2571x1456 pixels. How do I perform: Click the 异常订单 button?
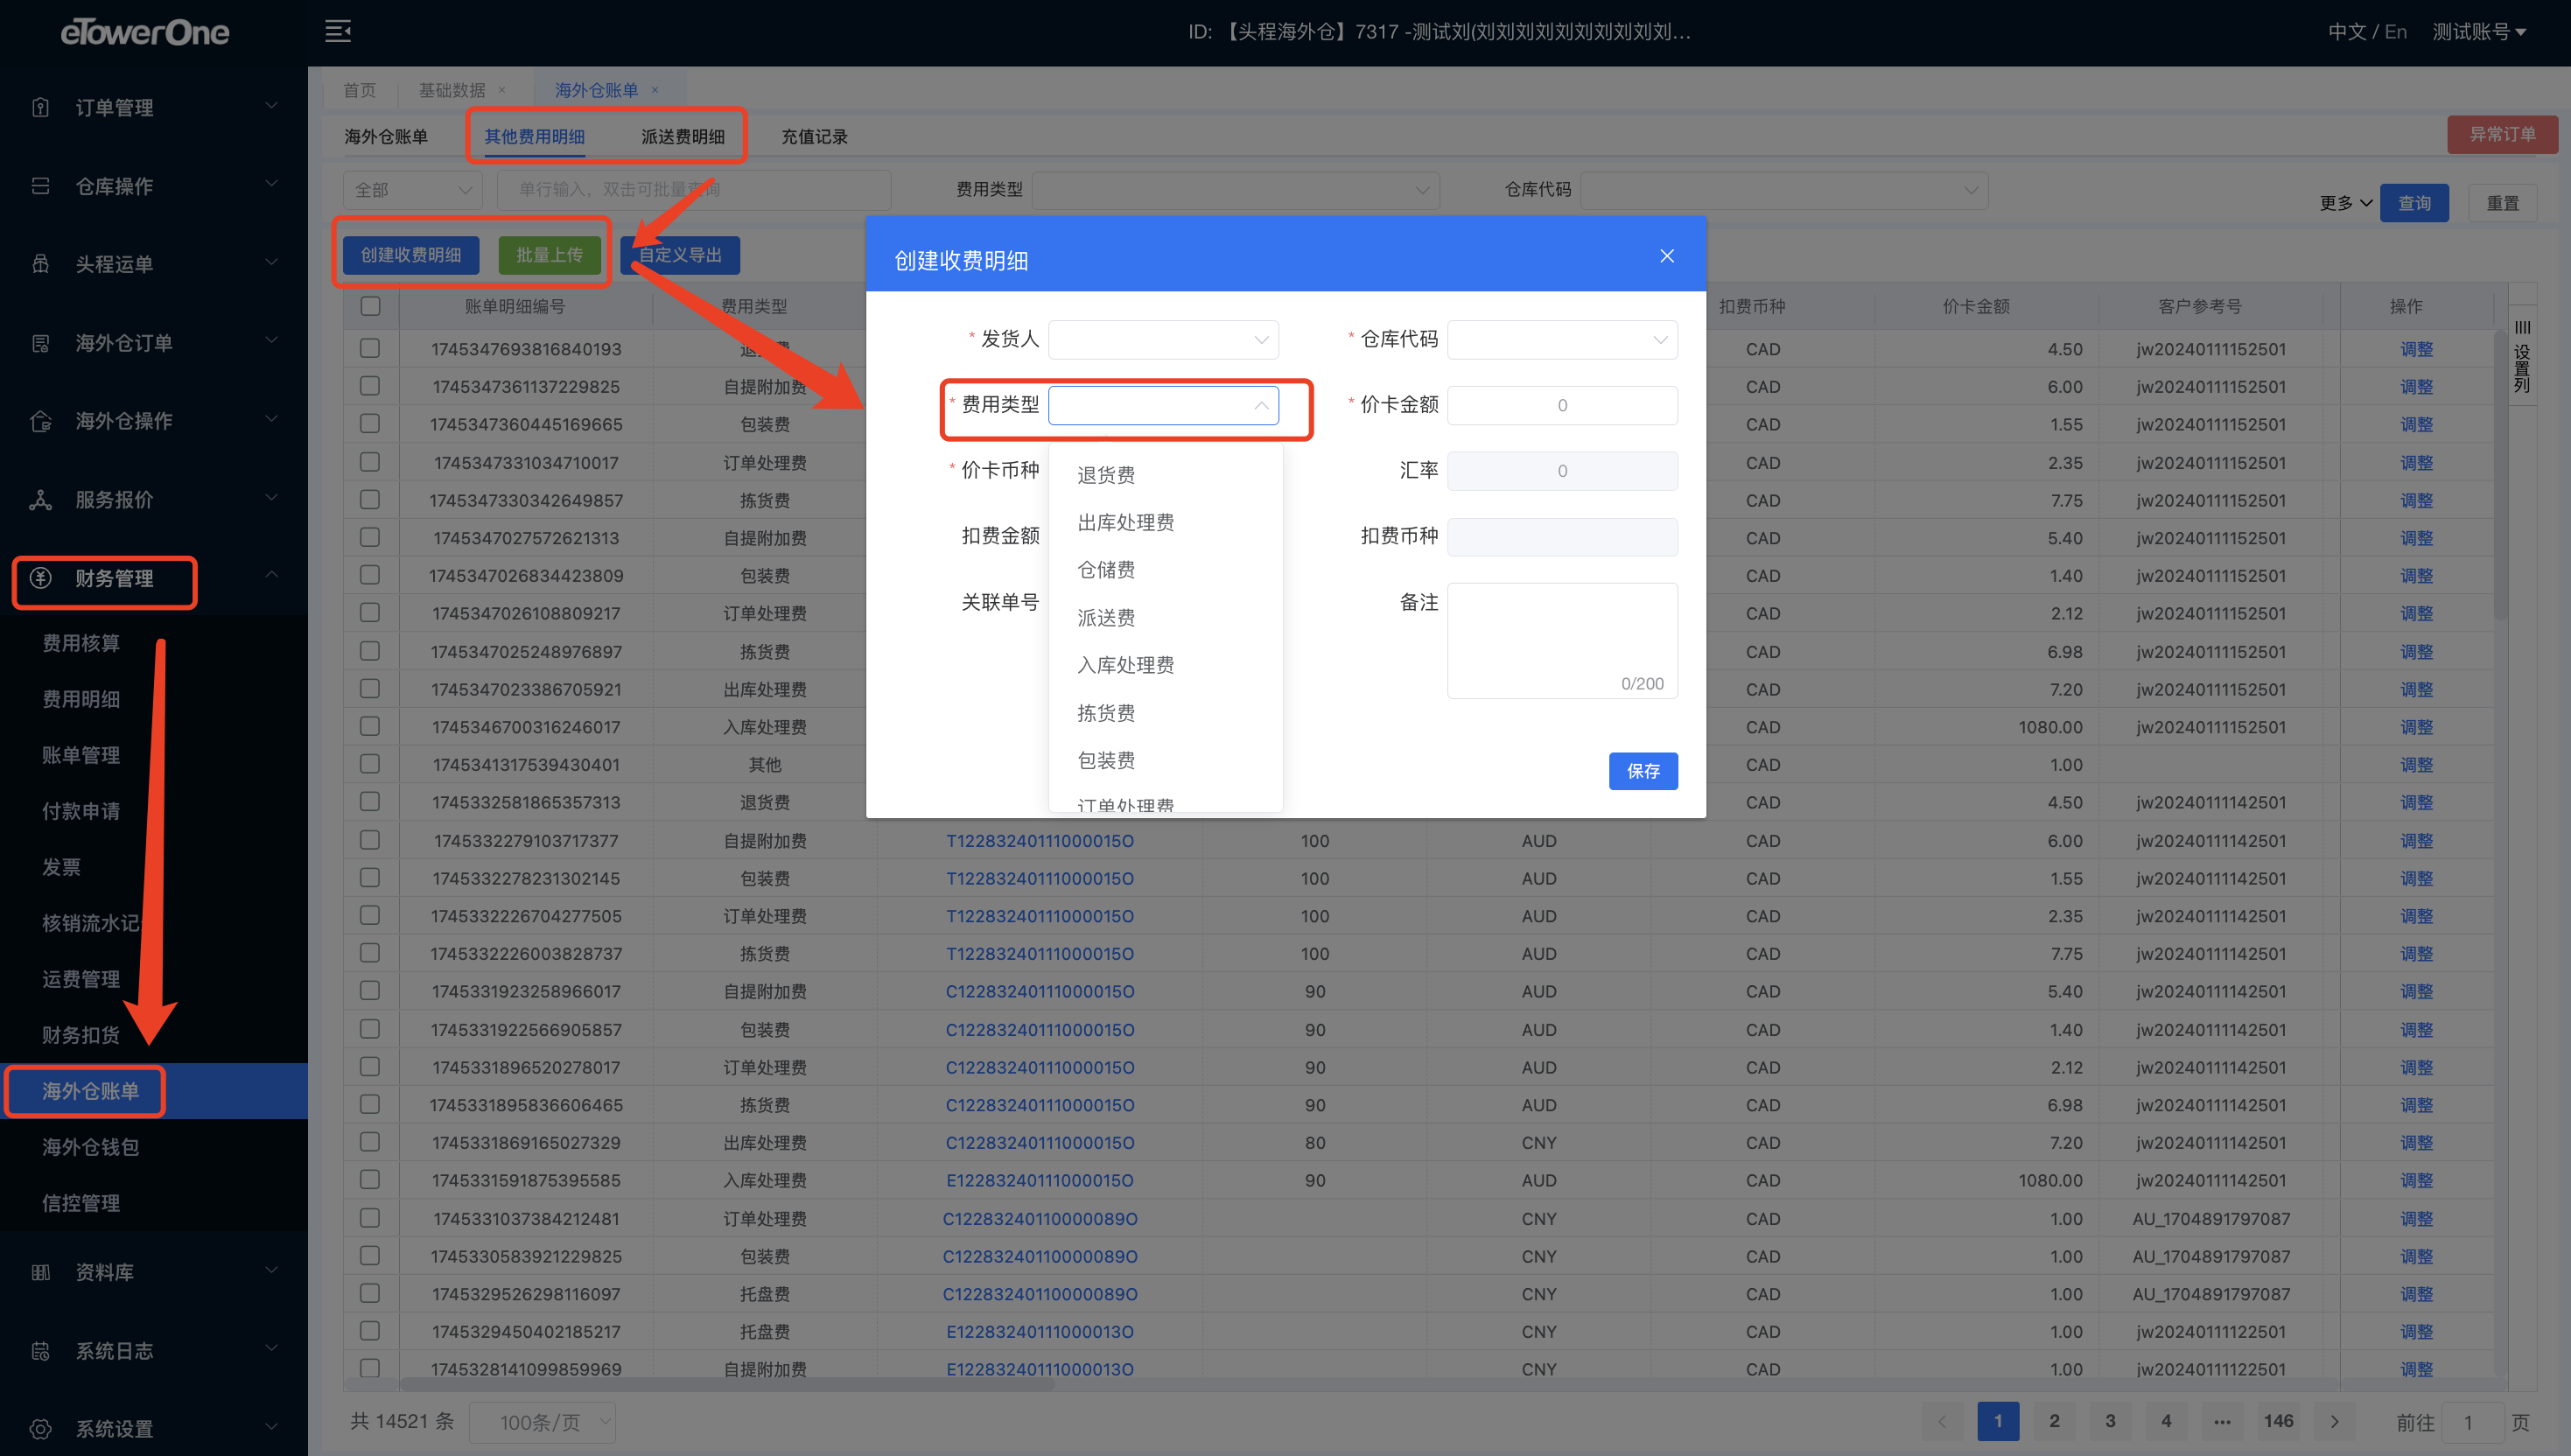click(2501, 134)
